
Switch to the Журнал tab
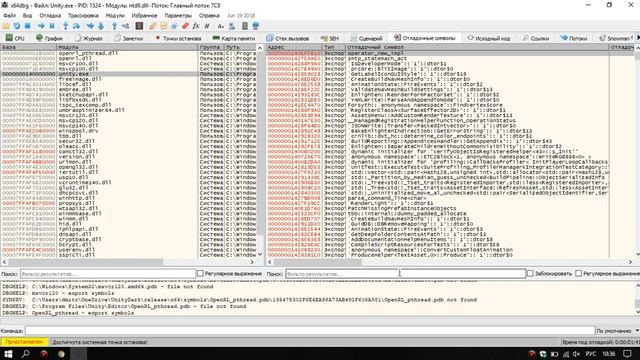(89, 38)
